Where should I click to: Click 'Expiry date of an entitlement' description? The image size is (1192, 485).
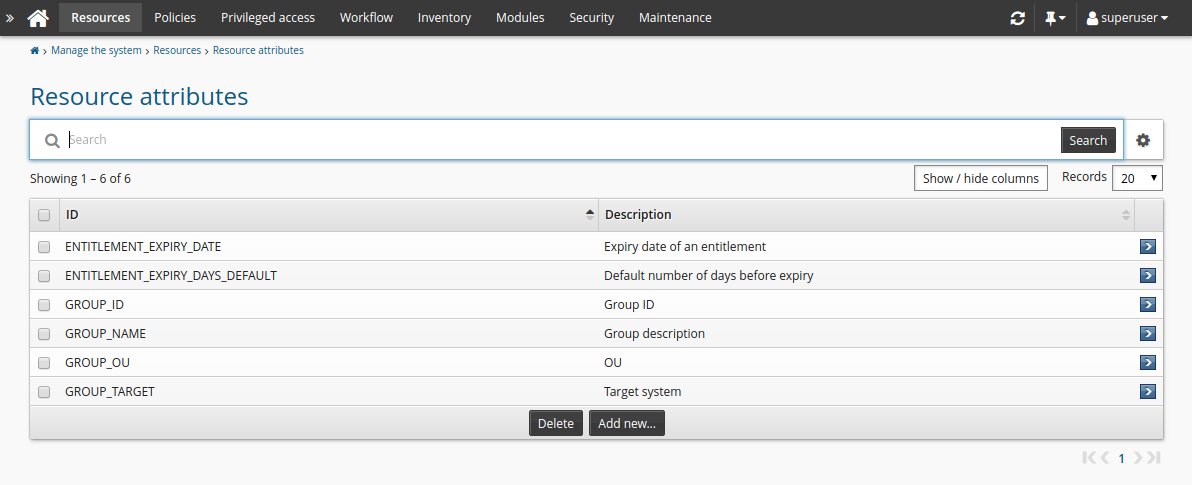[x=685, y=246]
